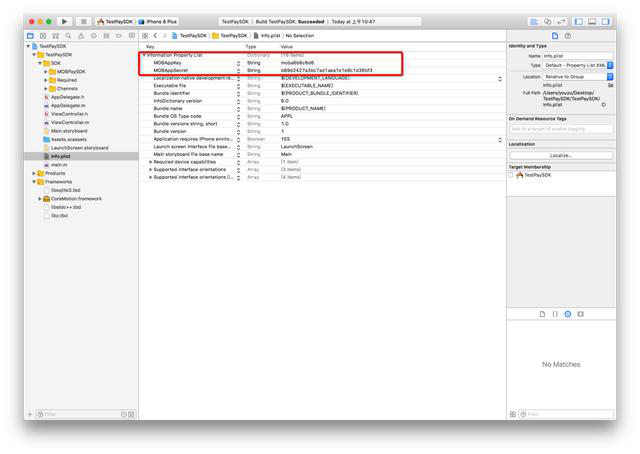Open the source control navigator

tap(43, 36)
